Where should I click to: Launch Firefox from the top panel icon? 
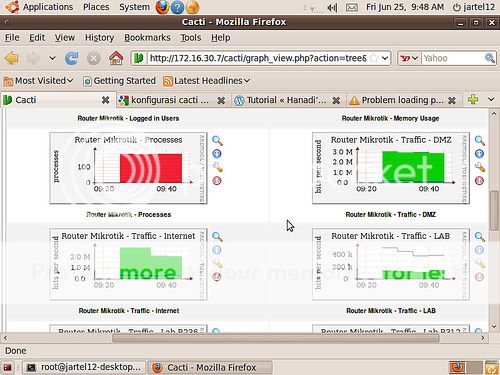coord(162,7)
